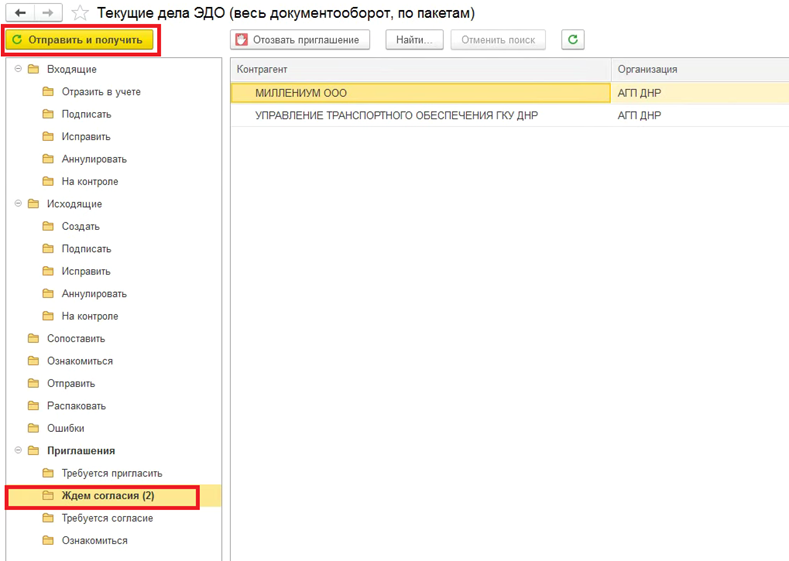Image resolution: width=789 pixels, height=561 pixels.
Task: Click the back navigation arrow
Action: point(21,13)
